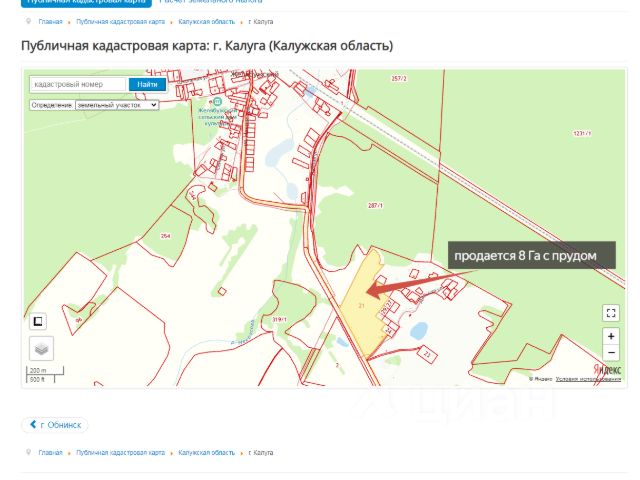Click the кадастровый номер search field
This screenshot has width=640, height=480.
point(78,84)
